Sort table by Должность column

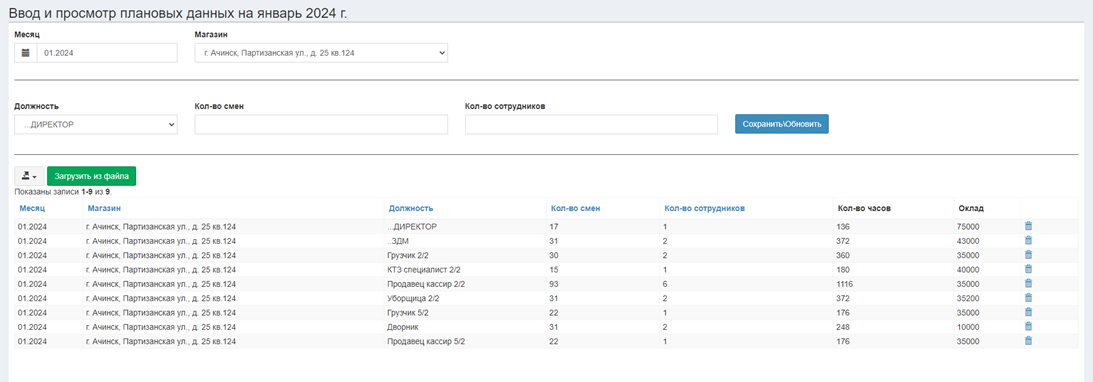pos(411,208)
